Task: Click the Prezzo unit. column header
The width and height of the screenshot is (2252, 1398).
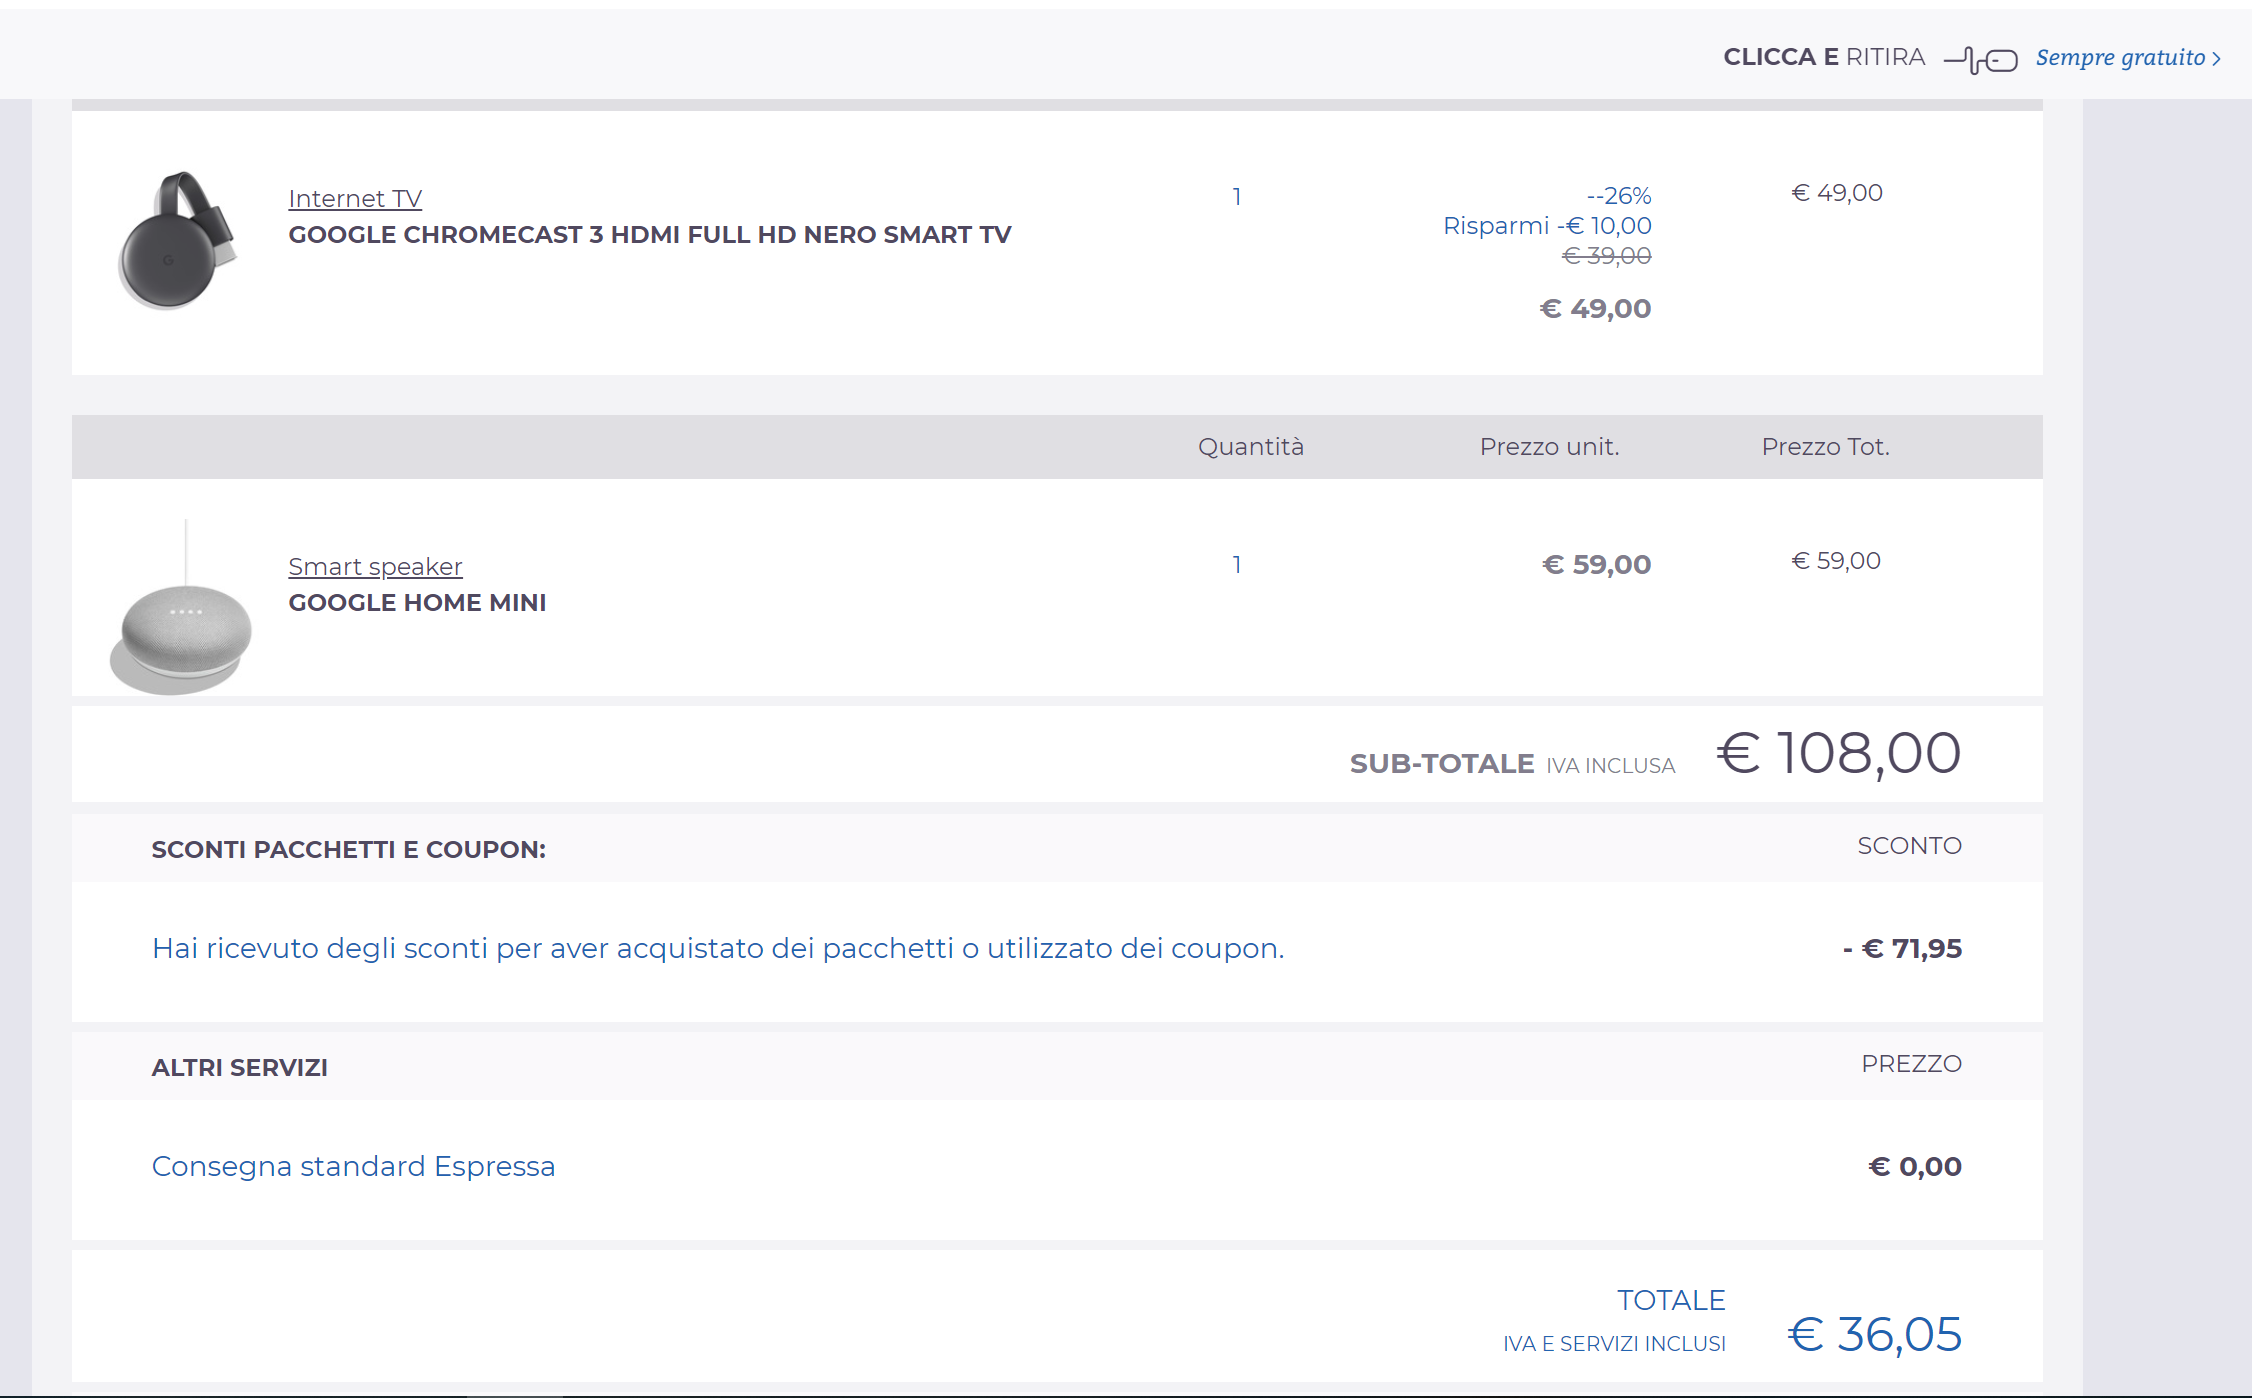Action: [x=1549, y=447]
